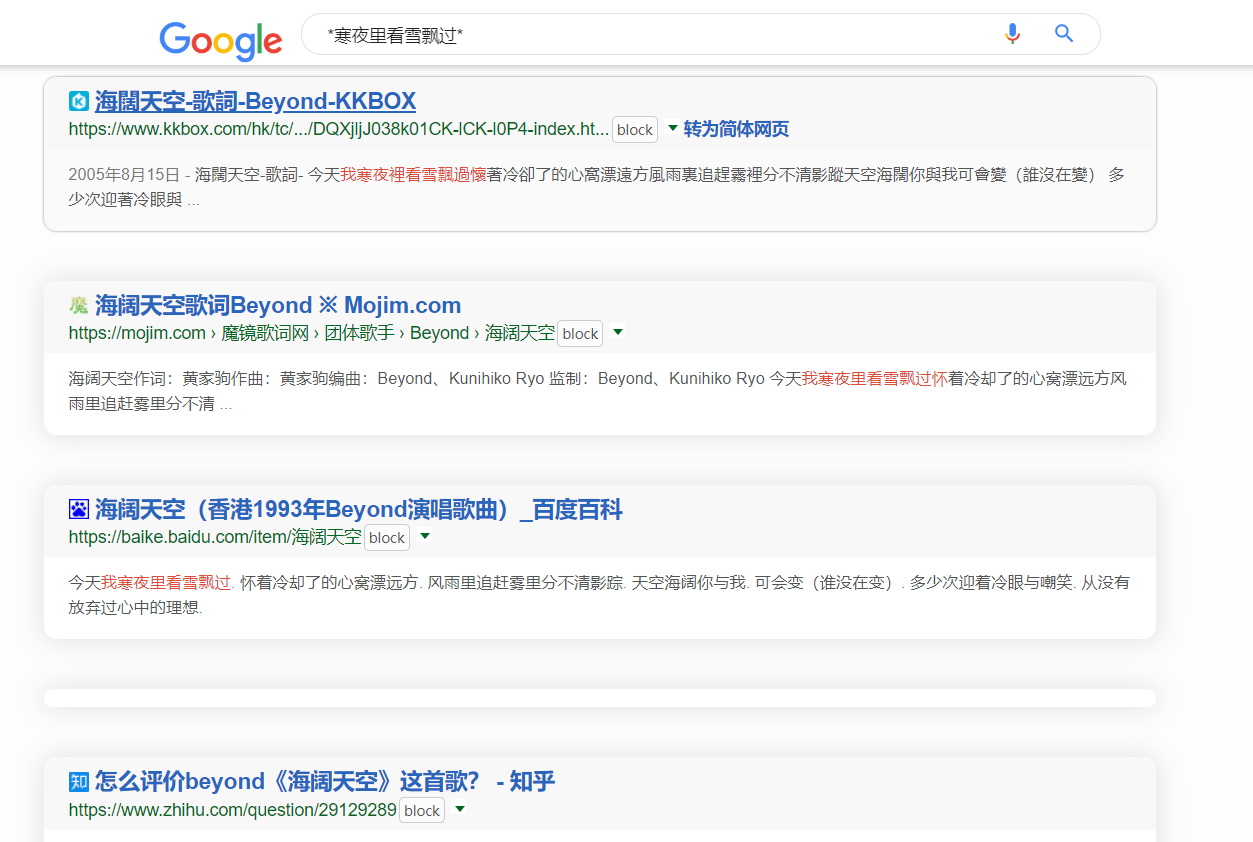Expand the dropdown arrow after KKBOX URL

click(x=672, y=128)
